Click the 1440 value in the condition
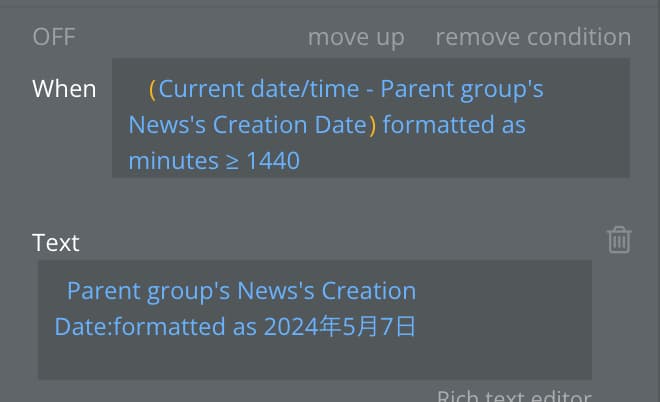The width and height of the screenshot is (660, 402). coord(273,161)
